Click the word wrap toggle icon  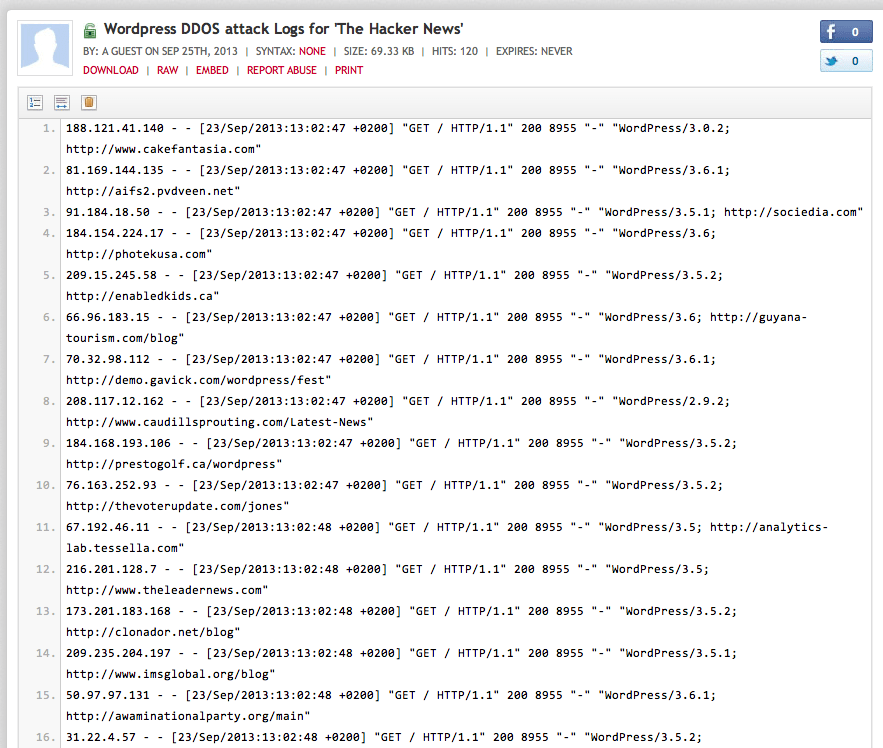[61, 103]
